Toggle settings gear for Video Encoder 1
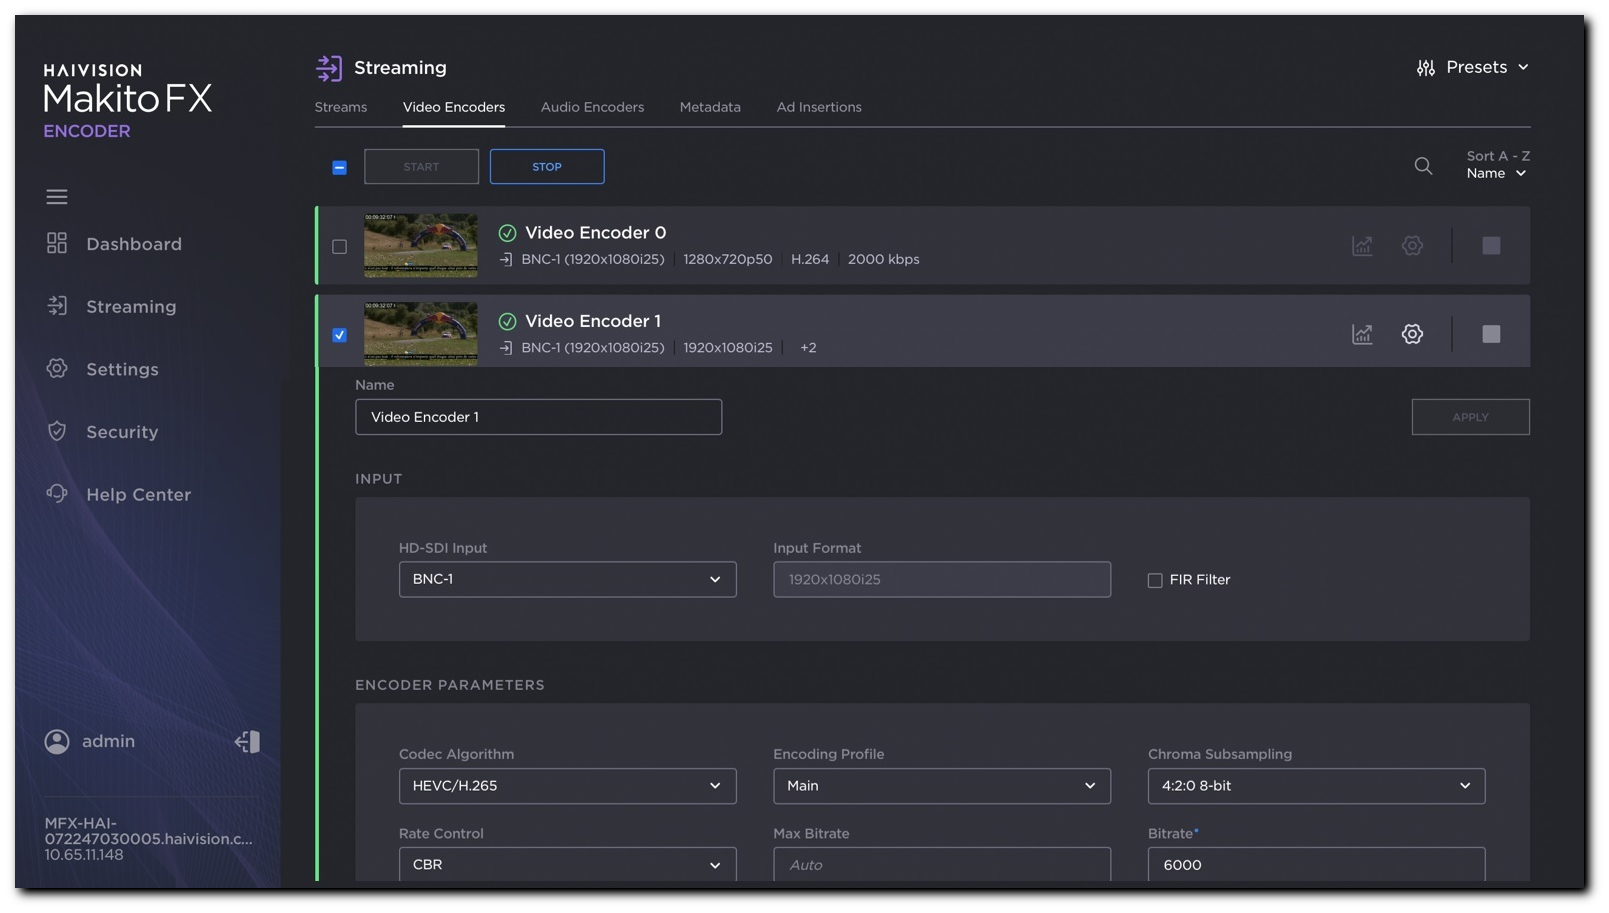This screenshot has height=913, width=1609. pyautogui.click(x=1412, y=334)
